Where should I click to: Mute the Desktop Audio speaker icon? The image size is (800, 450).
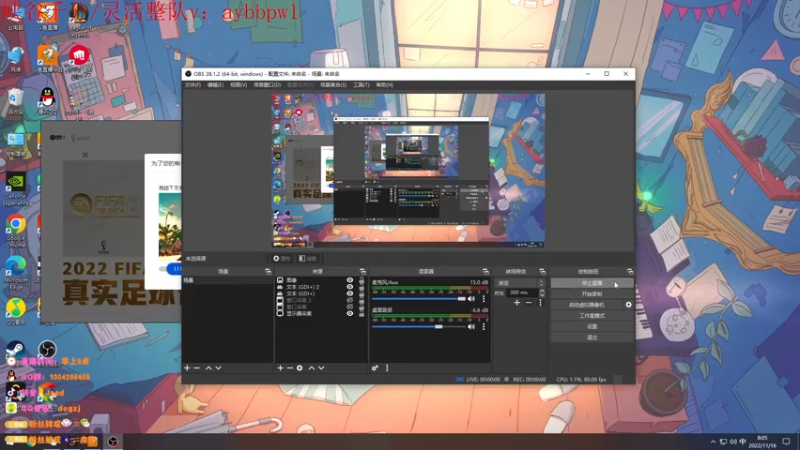(x=471, y=327)
